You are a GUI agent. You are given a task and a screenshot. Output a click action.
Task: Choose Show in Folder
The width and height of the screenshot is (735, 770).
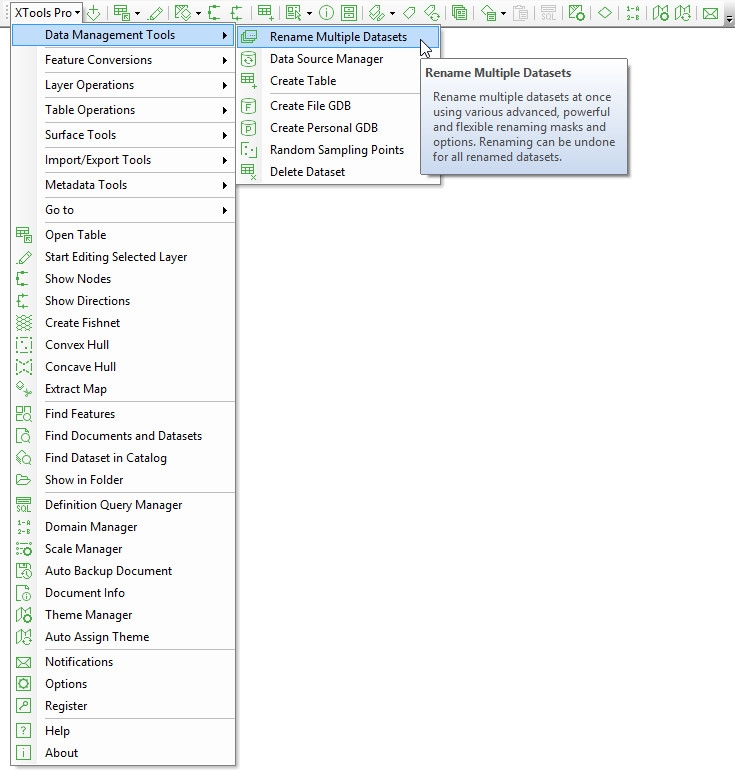click(x=124, y=480)
